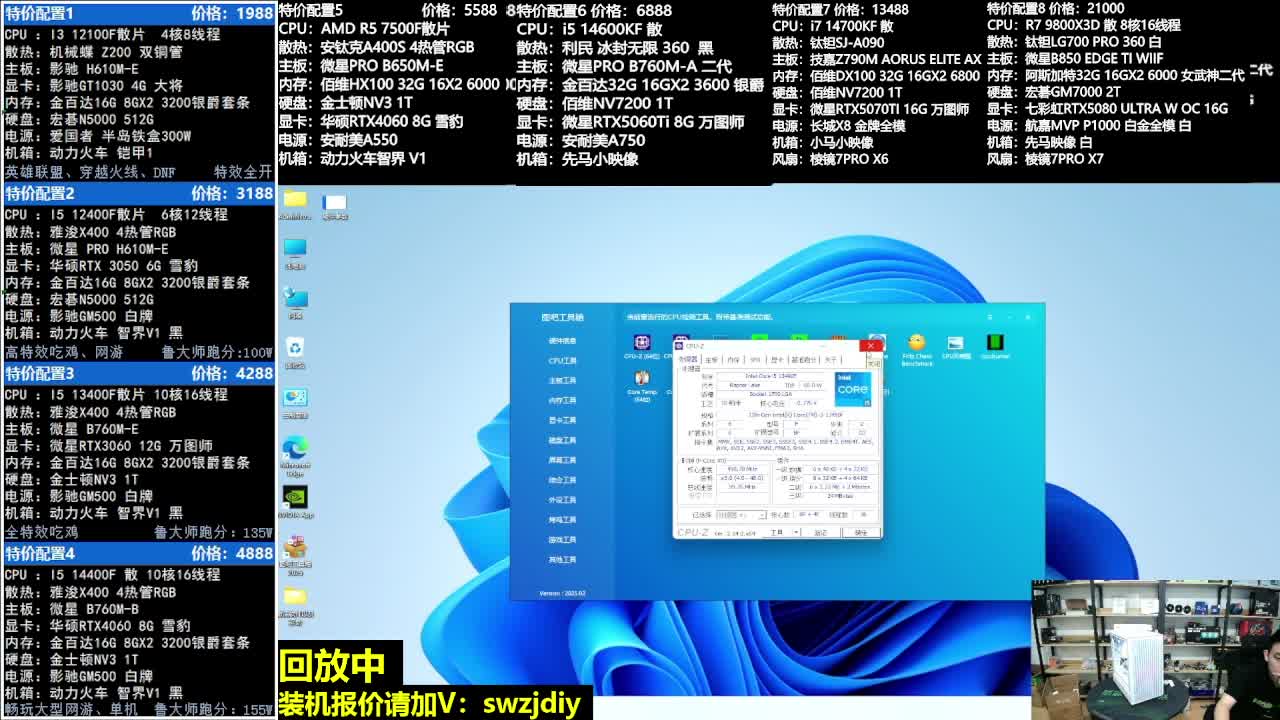
Task: Select 主板工具 in toolbox sidebar
Action: click(562, 380)
